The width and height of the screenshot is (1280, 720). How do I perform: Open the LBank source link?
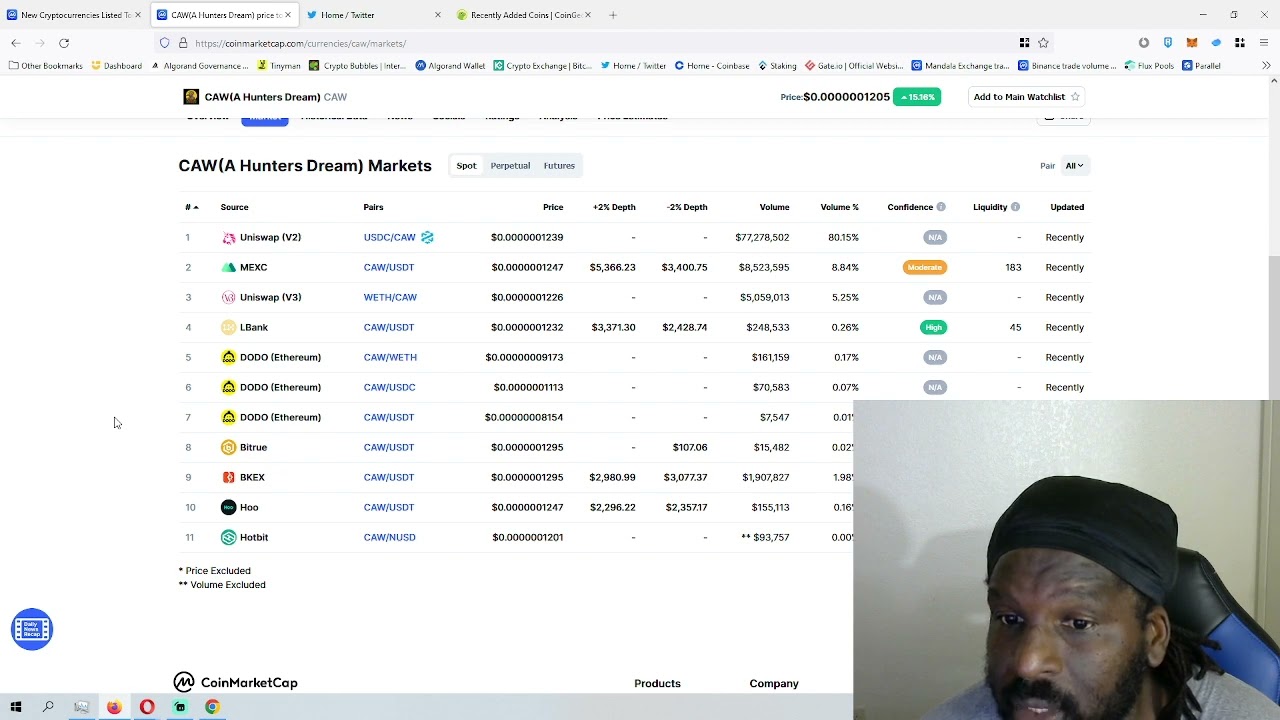coord(254,327)
